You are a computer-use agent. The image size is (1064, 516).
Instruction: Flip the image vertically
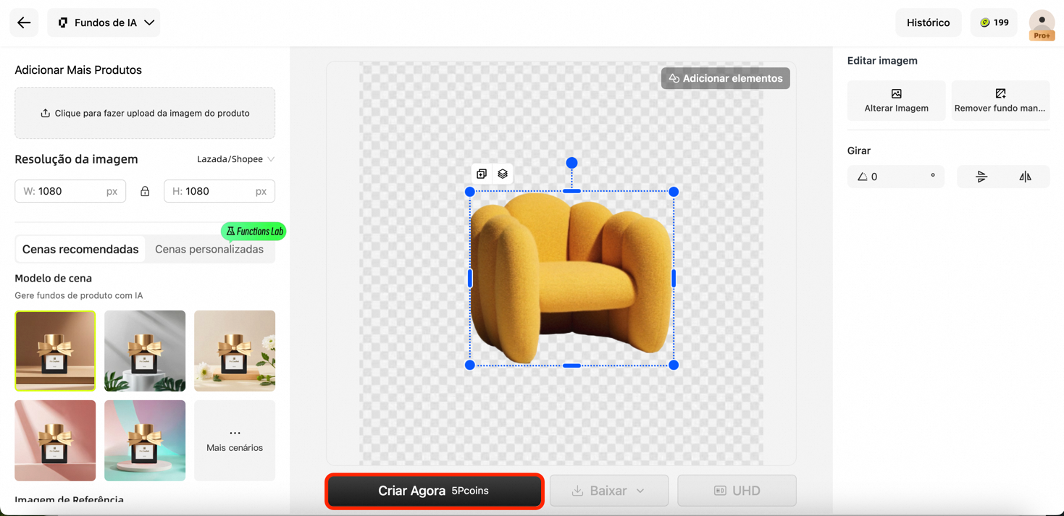(981, 177)
